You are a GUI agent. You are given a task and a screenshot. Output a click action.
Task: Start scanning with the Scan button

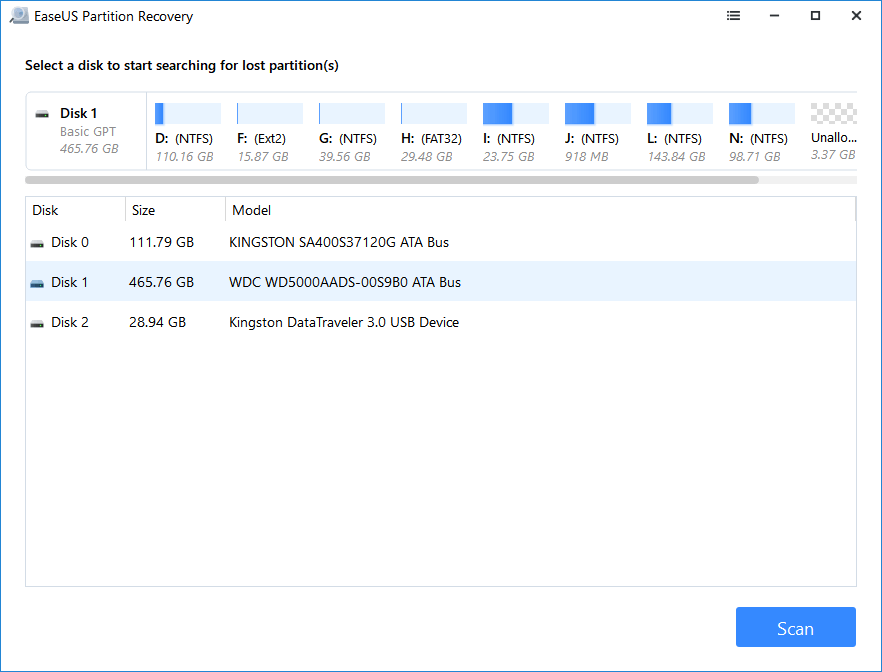(x=795, y=627)
